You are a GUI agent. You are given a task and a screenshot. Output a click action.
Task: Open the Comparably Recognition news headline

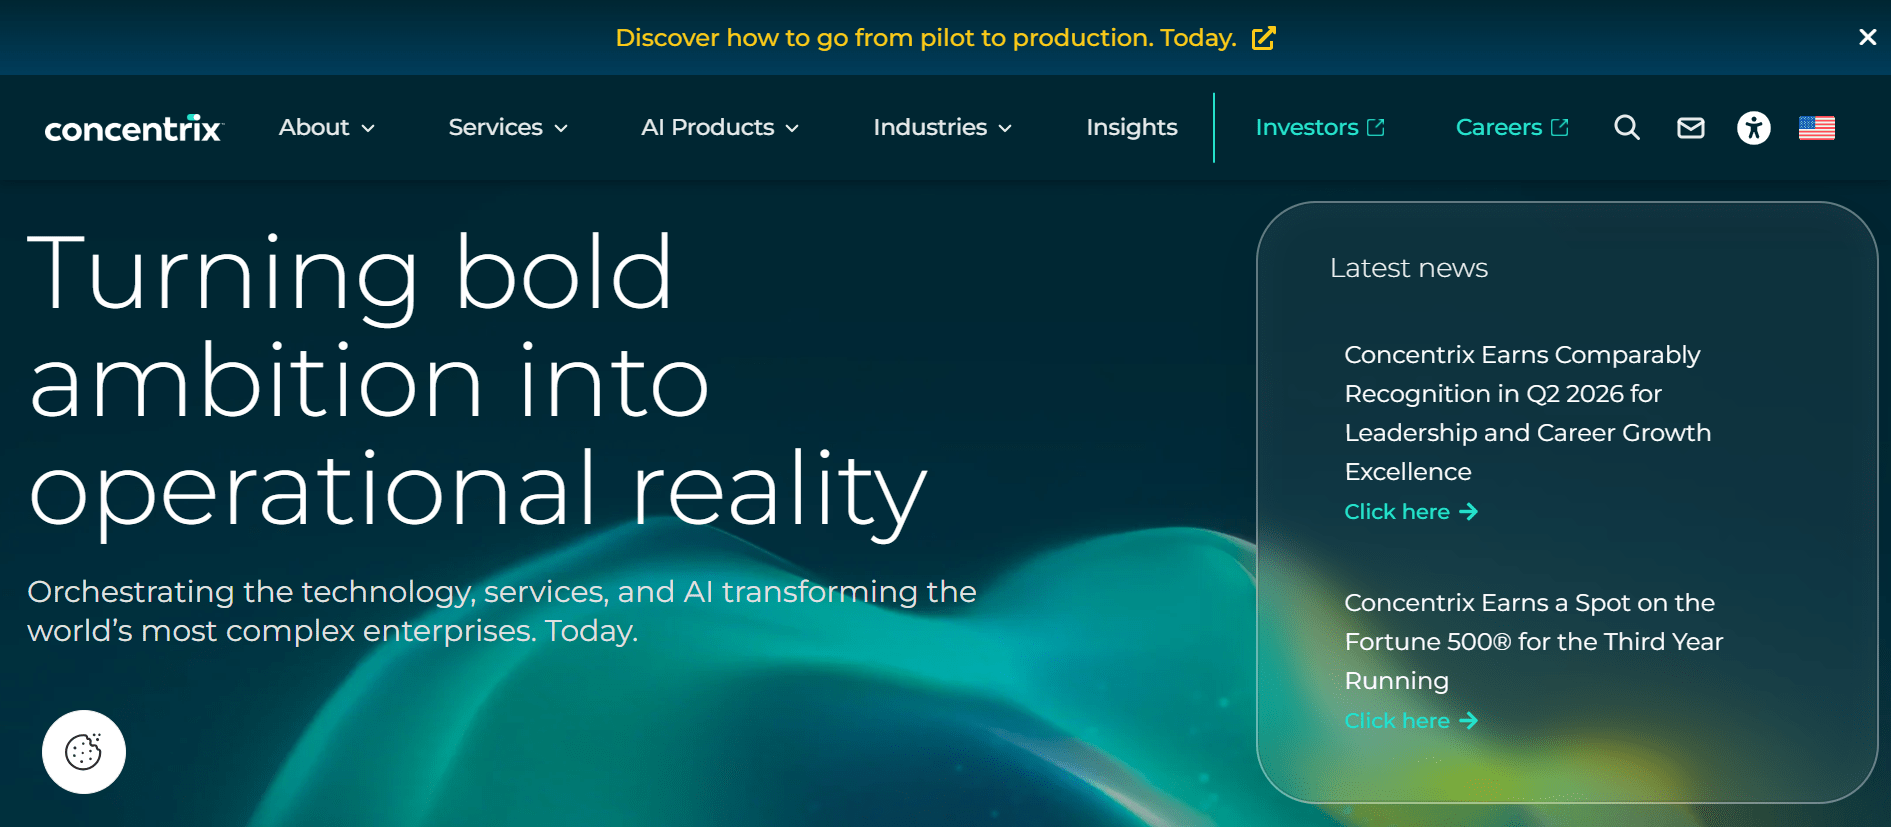click(1528, 413)
